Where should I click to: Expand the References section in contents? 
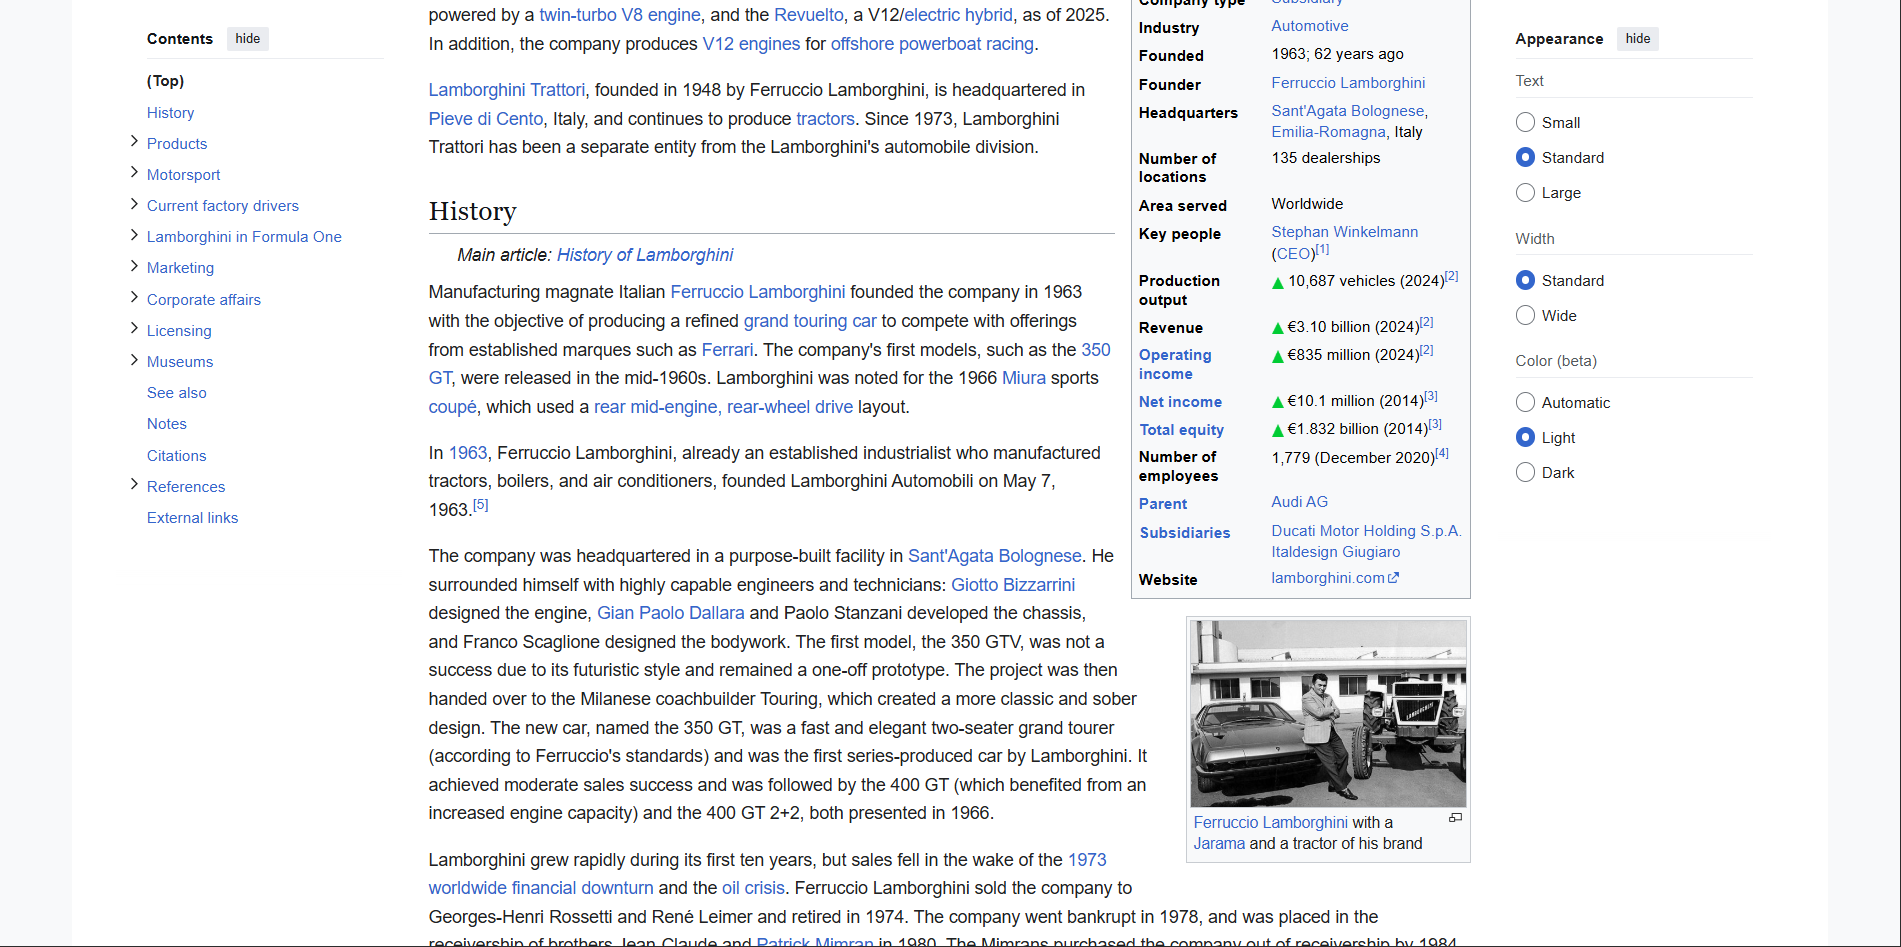tap(134, 485)
